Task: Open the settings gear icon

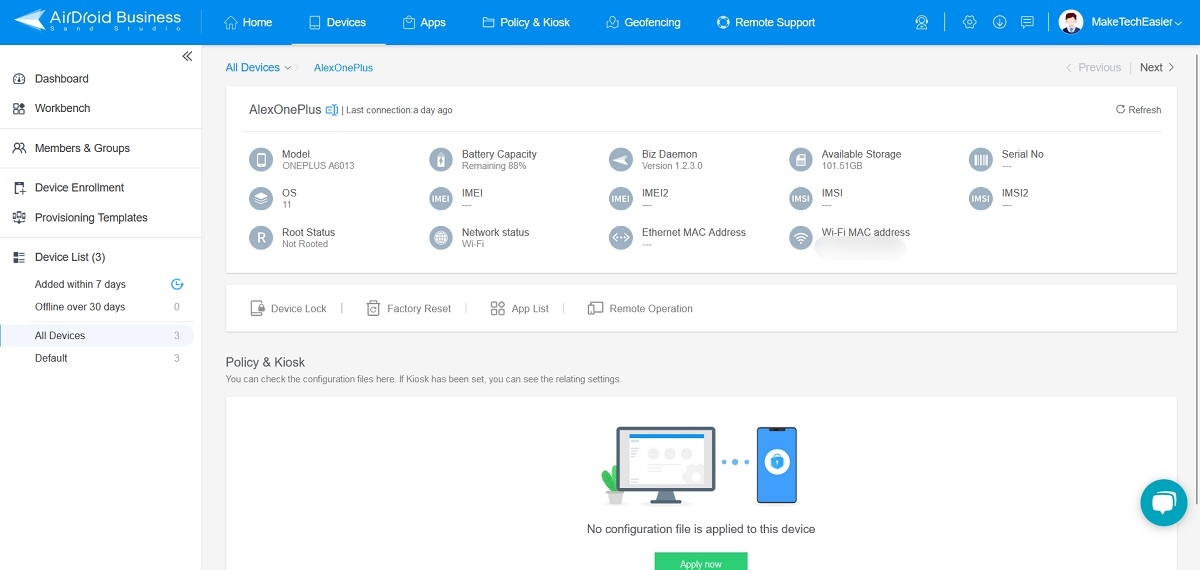Action: [x=969, y=22]
